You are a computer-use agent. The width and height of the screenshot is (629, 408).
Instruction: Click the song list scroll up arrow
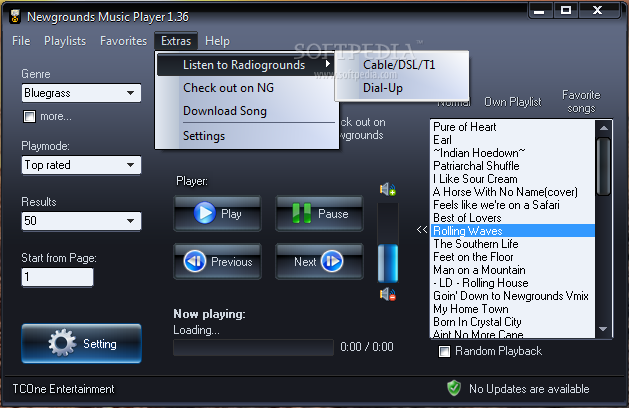click(x=603, y=128)
